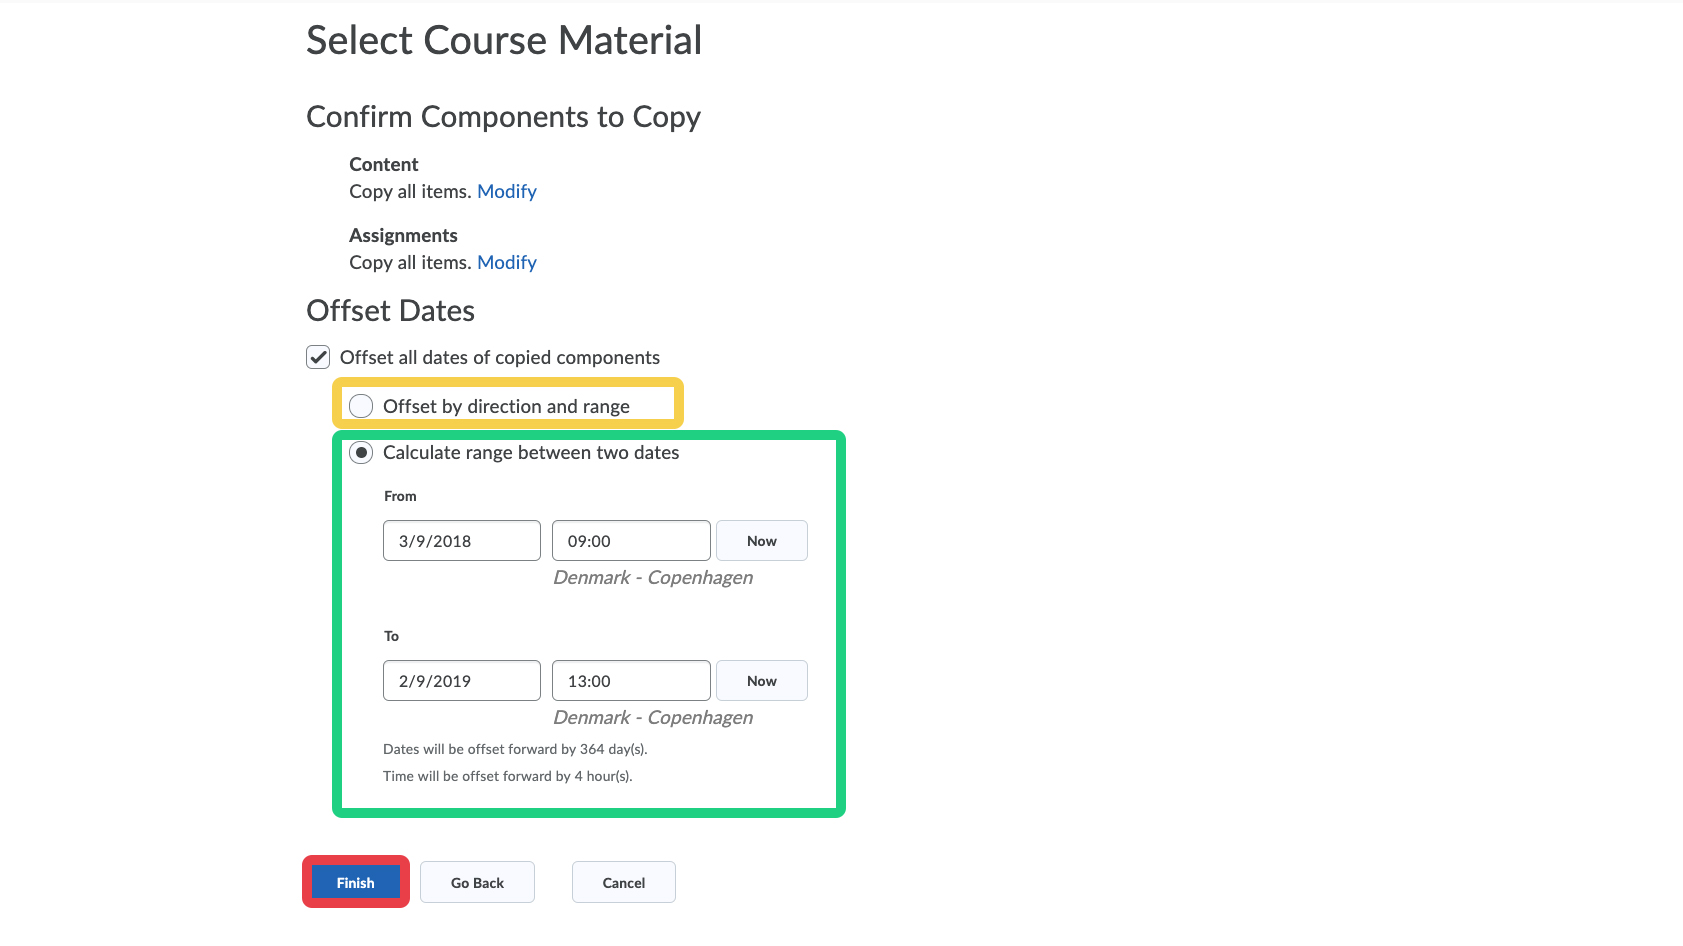Click Modify link under Assignments

(507, 262)
